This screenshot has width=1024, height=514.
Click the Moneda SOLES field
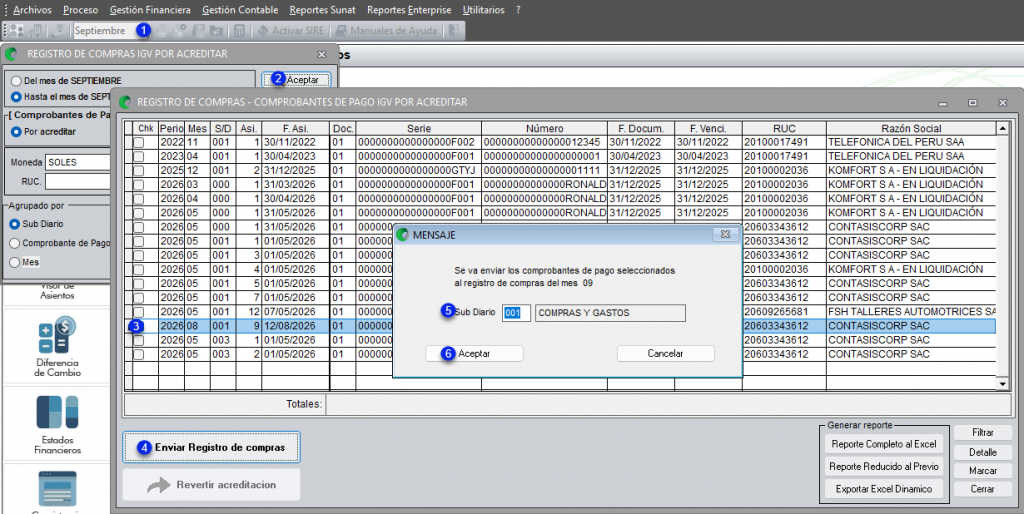[77, 163]
